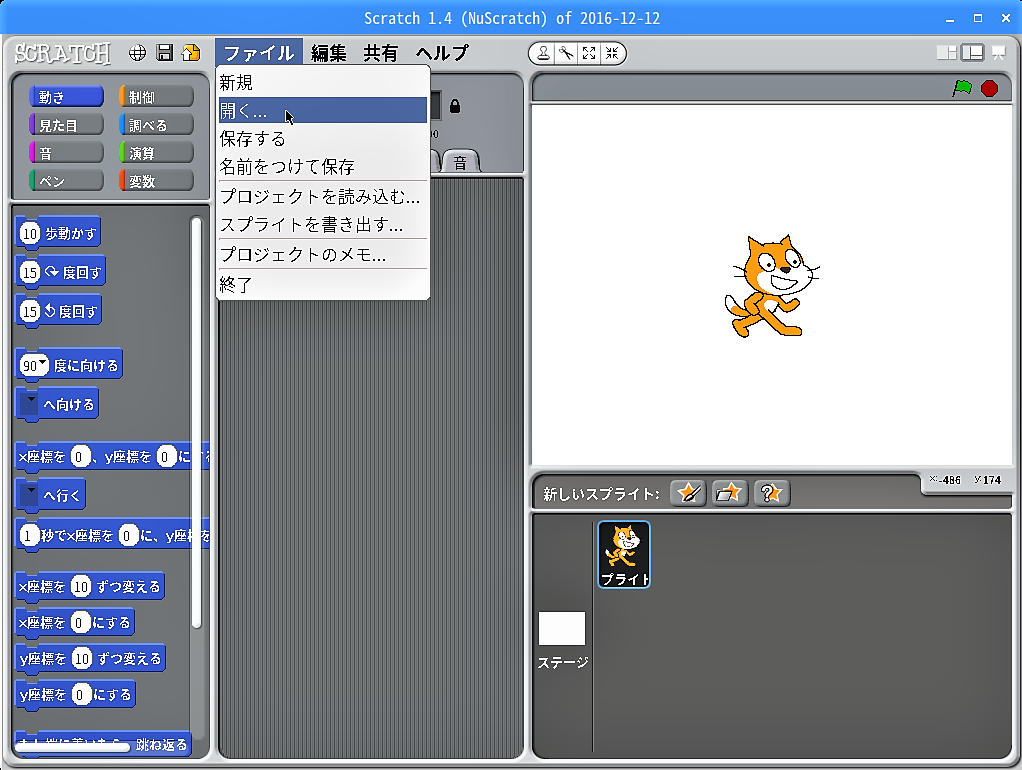Select the cat sprite thumbnail
The width and height of the screenshot is (1022, 770).
624,554
